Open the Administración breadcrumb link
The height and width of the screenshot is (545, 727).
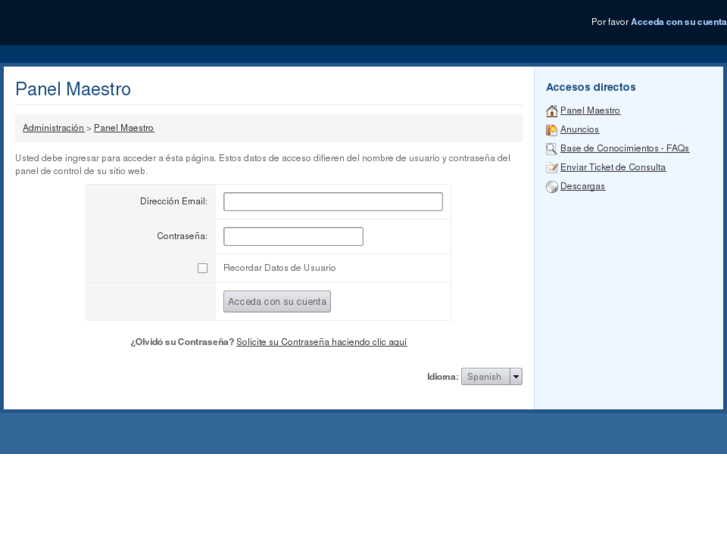pyautogui.click(x=53, y=128)
